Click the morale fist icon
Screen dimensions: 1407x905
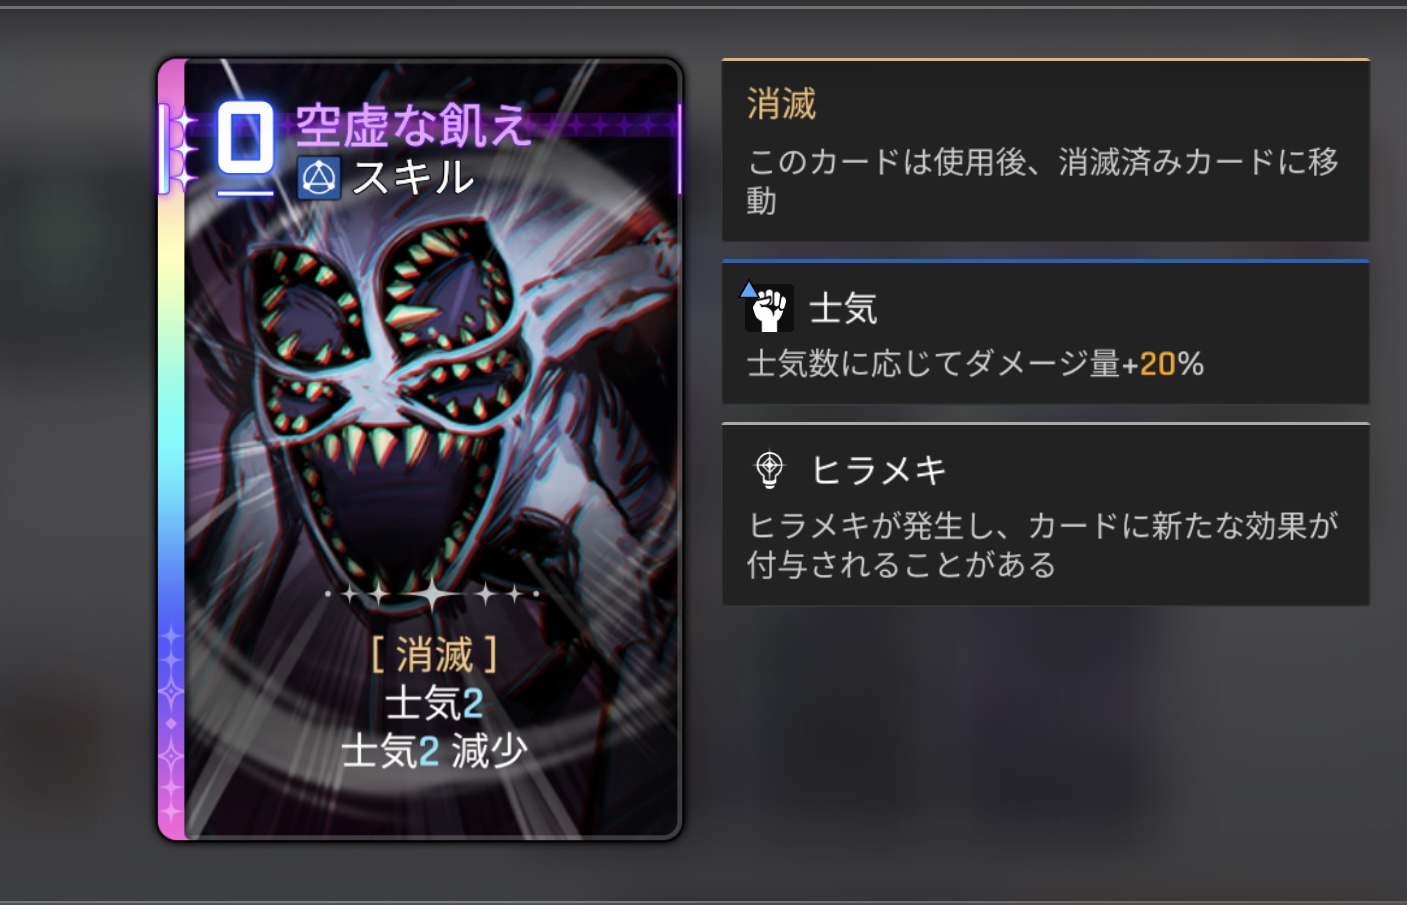click(x=768, y=307)
